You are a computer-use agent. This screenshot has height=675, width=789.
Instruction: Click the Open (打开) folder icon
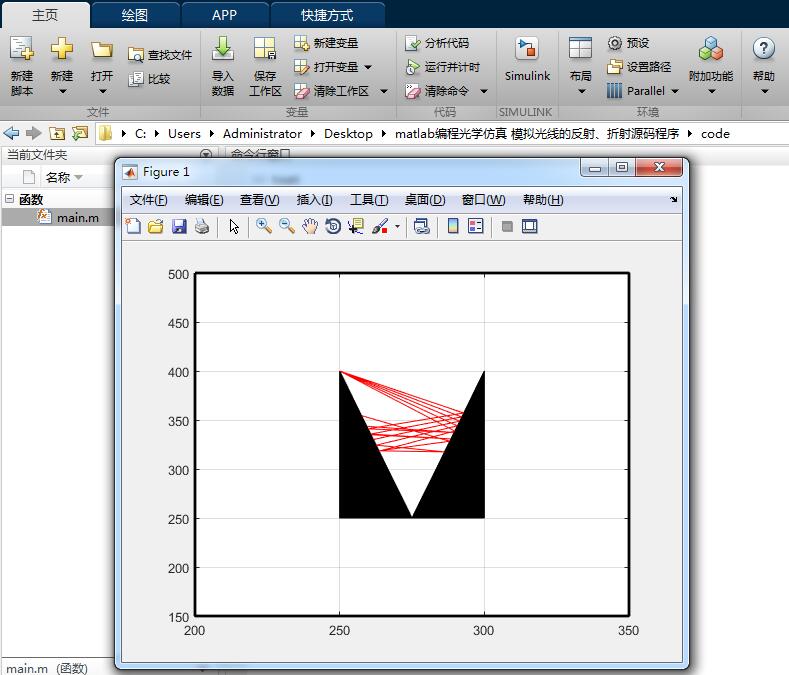[x=102, y=49]
